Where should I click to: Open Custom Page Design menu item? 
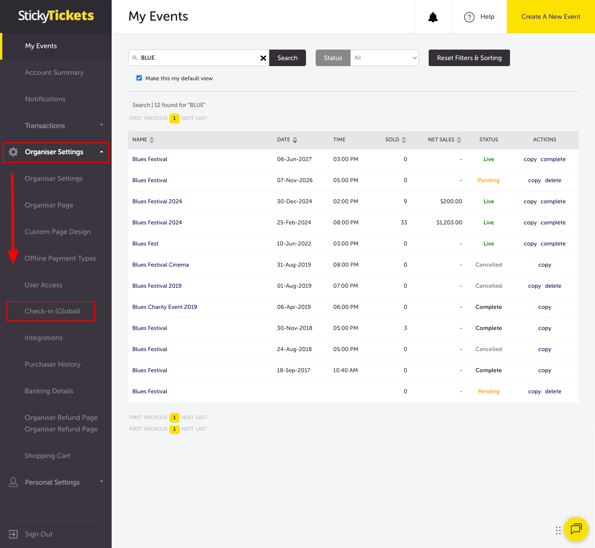[58, 231]
